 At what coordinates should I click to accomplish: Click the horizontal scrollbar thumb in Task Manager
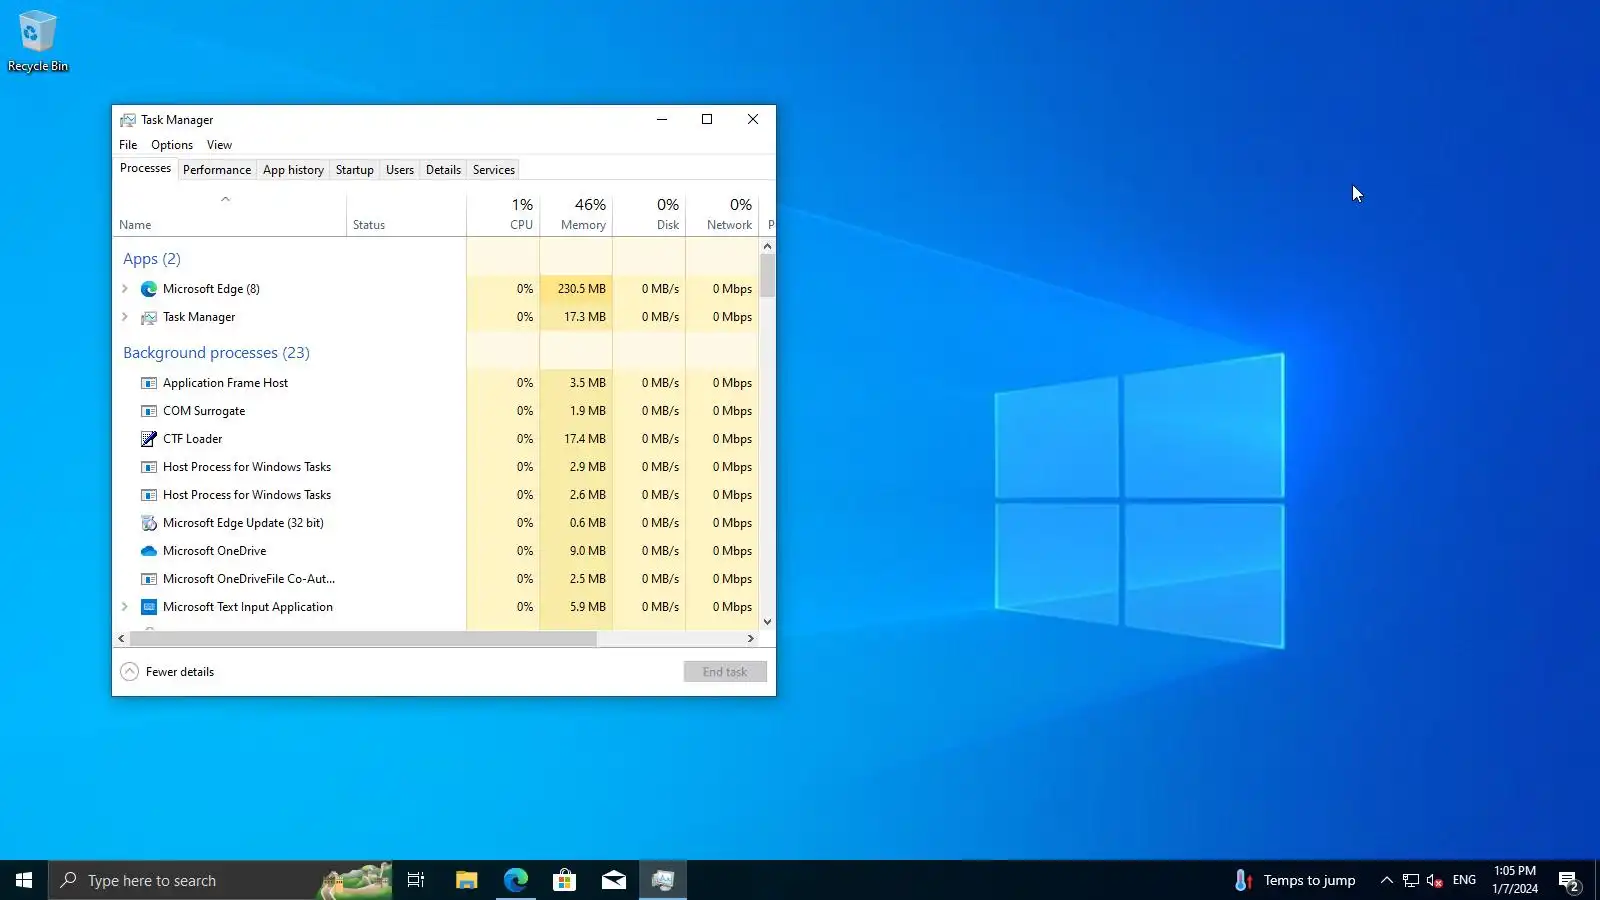coord(363,638)
